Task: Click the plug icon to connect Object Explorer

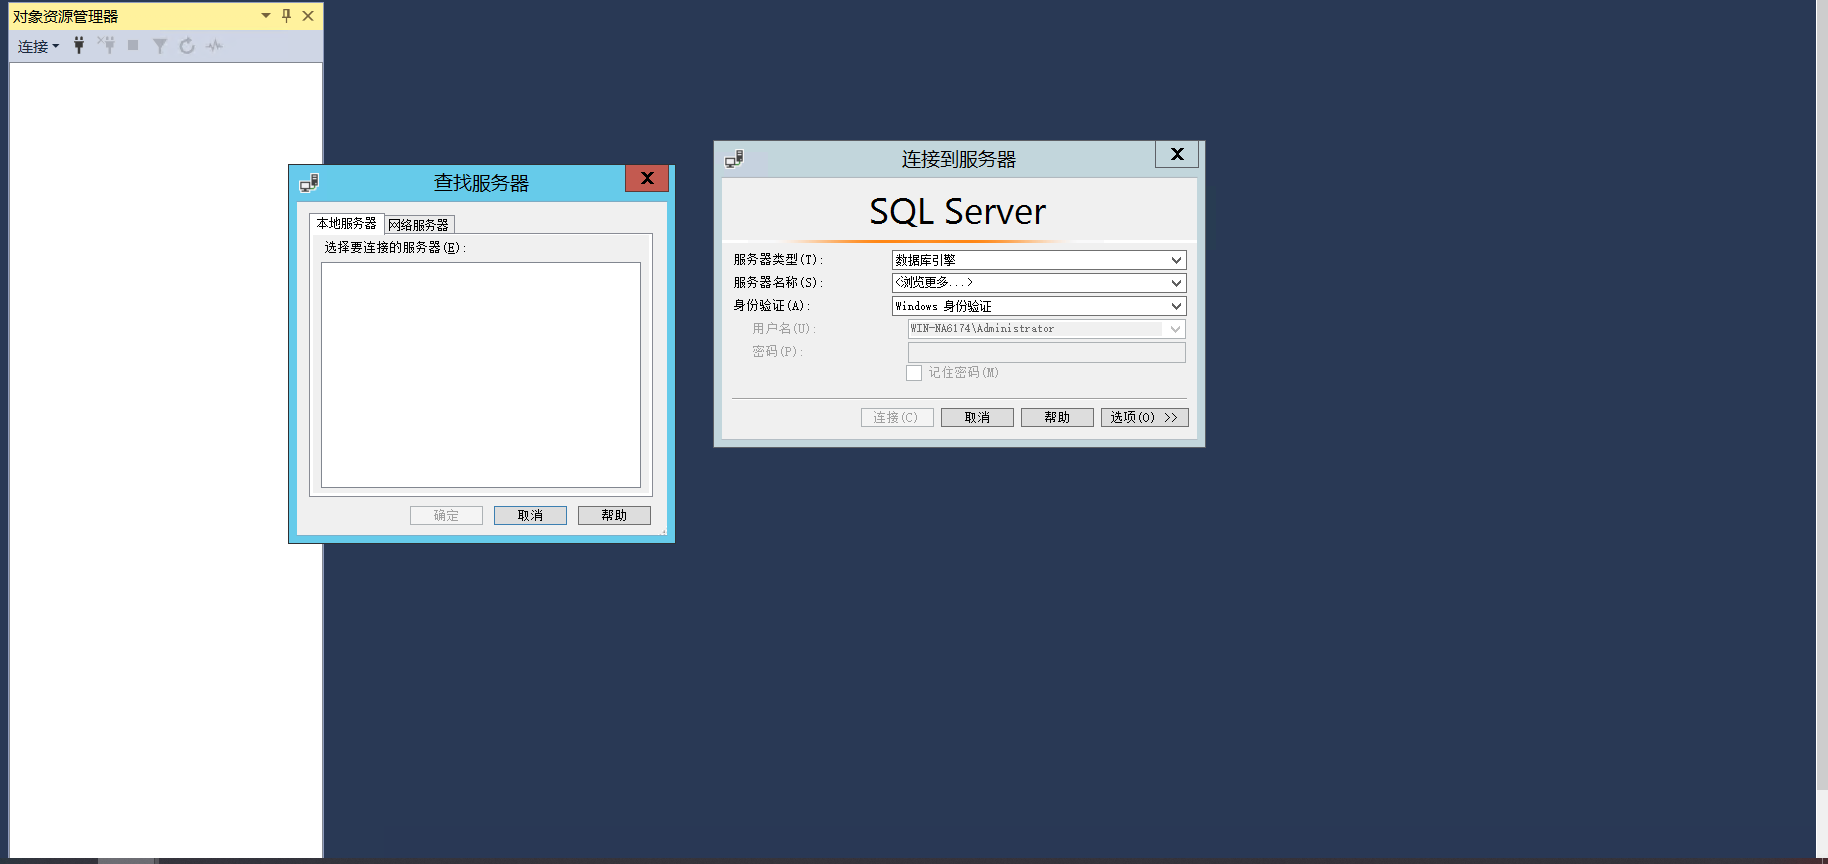Action: [79, 46]
